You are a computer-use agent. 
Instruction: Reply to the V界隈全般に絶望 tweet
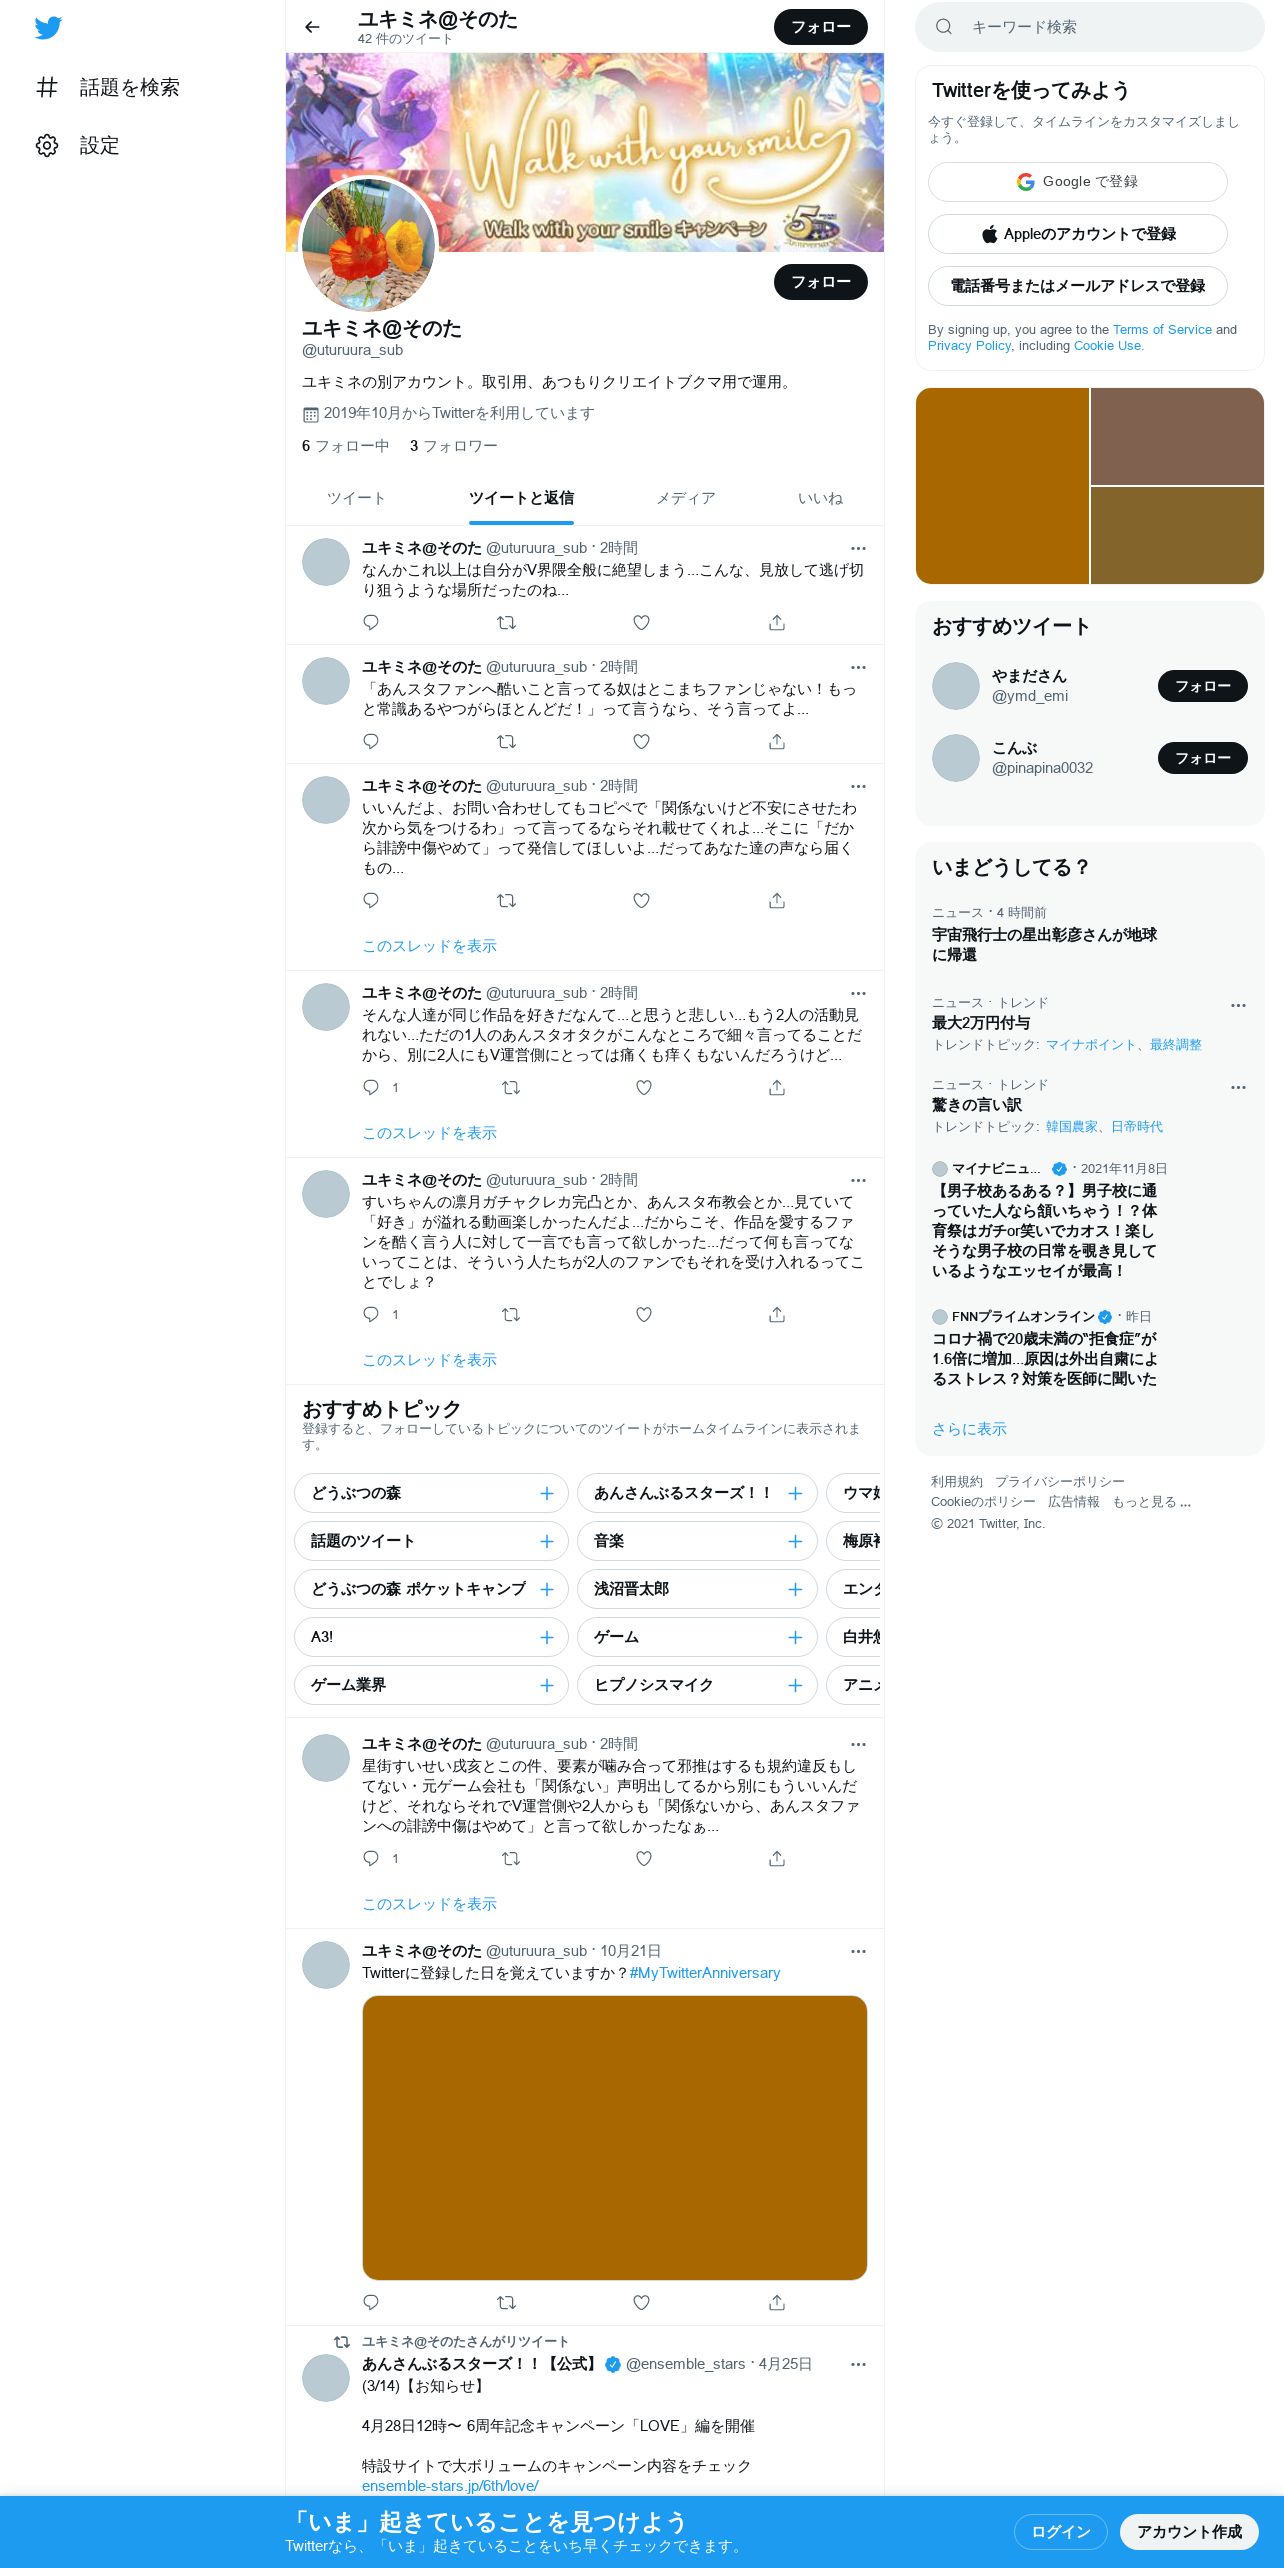tap(371, 622)
